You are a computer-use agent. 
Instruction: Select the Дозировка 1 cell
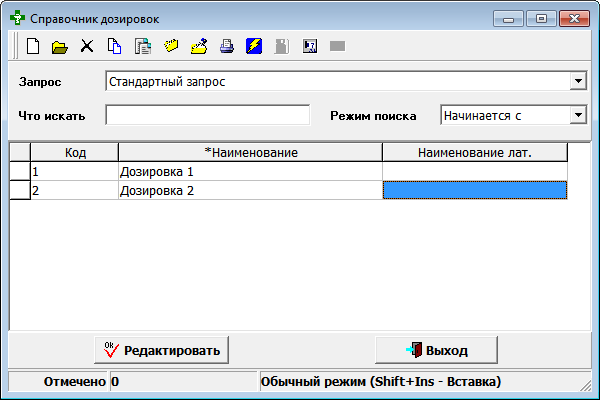251,171
